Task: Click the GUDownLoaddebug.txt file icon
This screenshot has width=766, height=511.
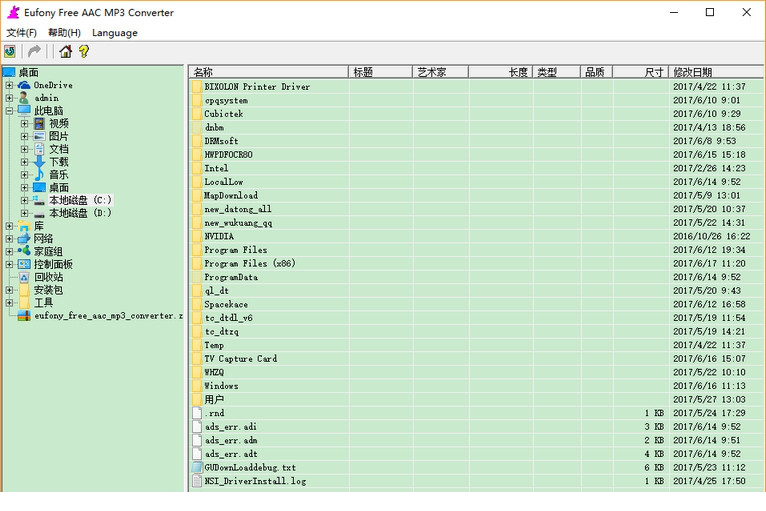Action: (x=197, y=468)
